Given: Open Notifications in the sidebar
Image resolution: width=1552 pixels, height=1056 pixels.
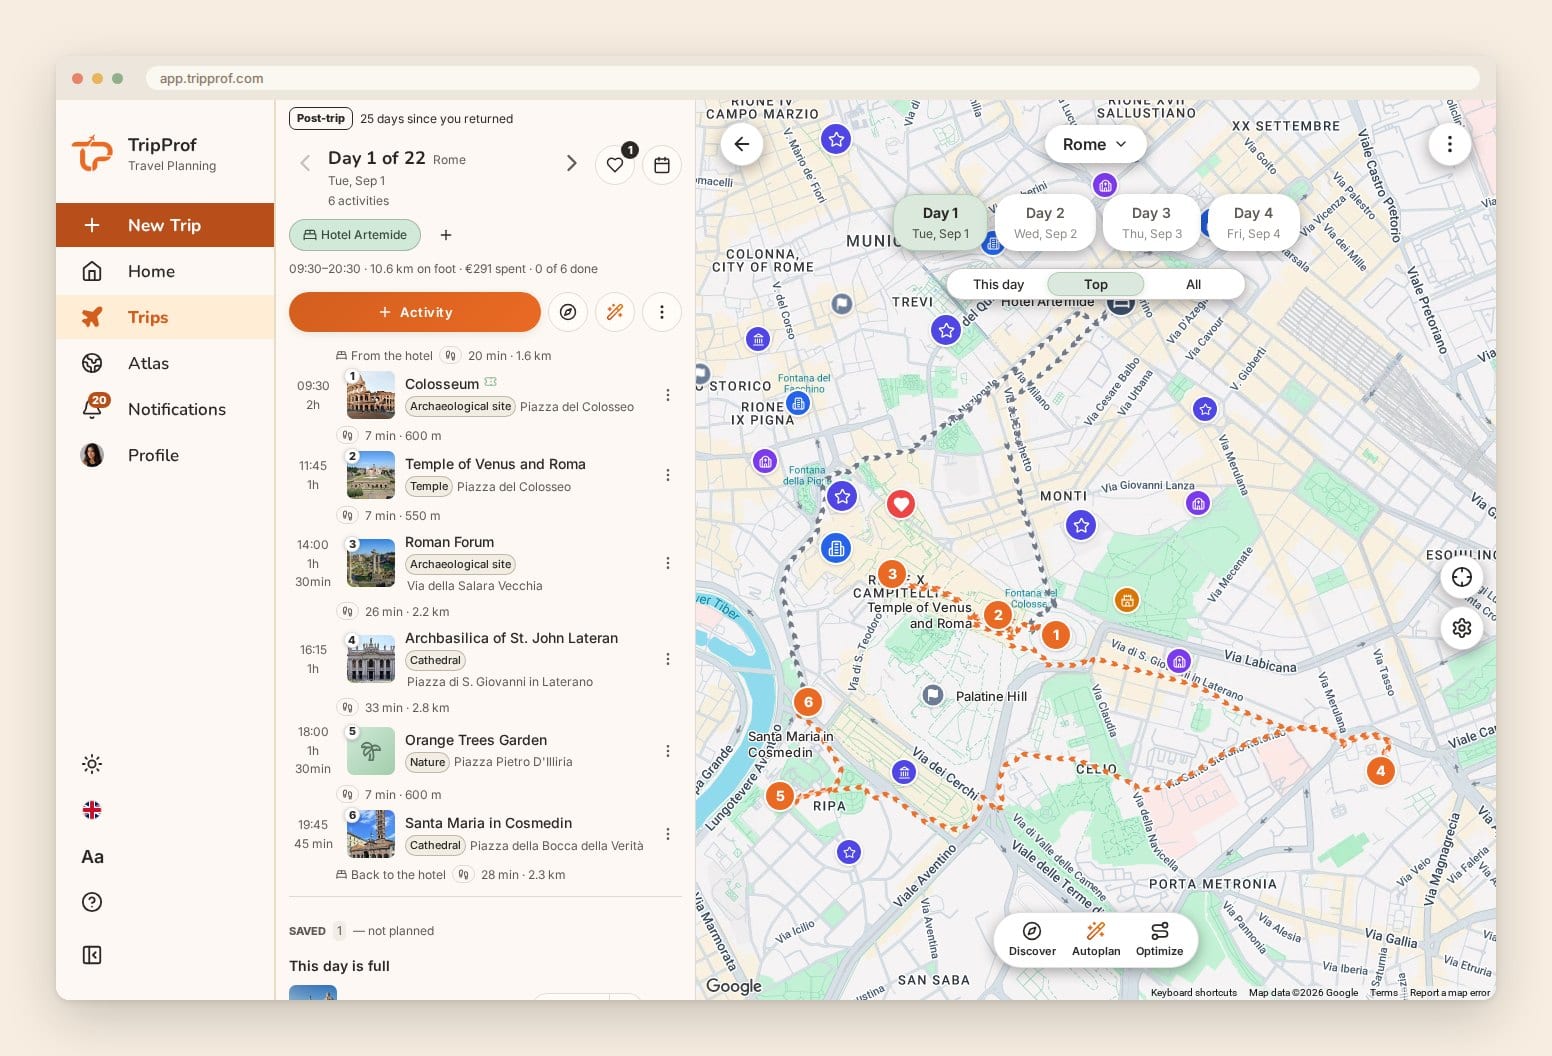Looking at the screenshot, I should click(x=165, y=409).
